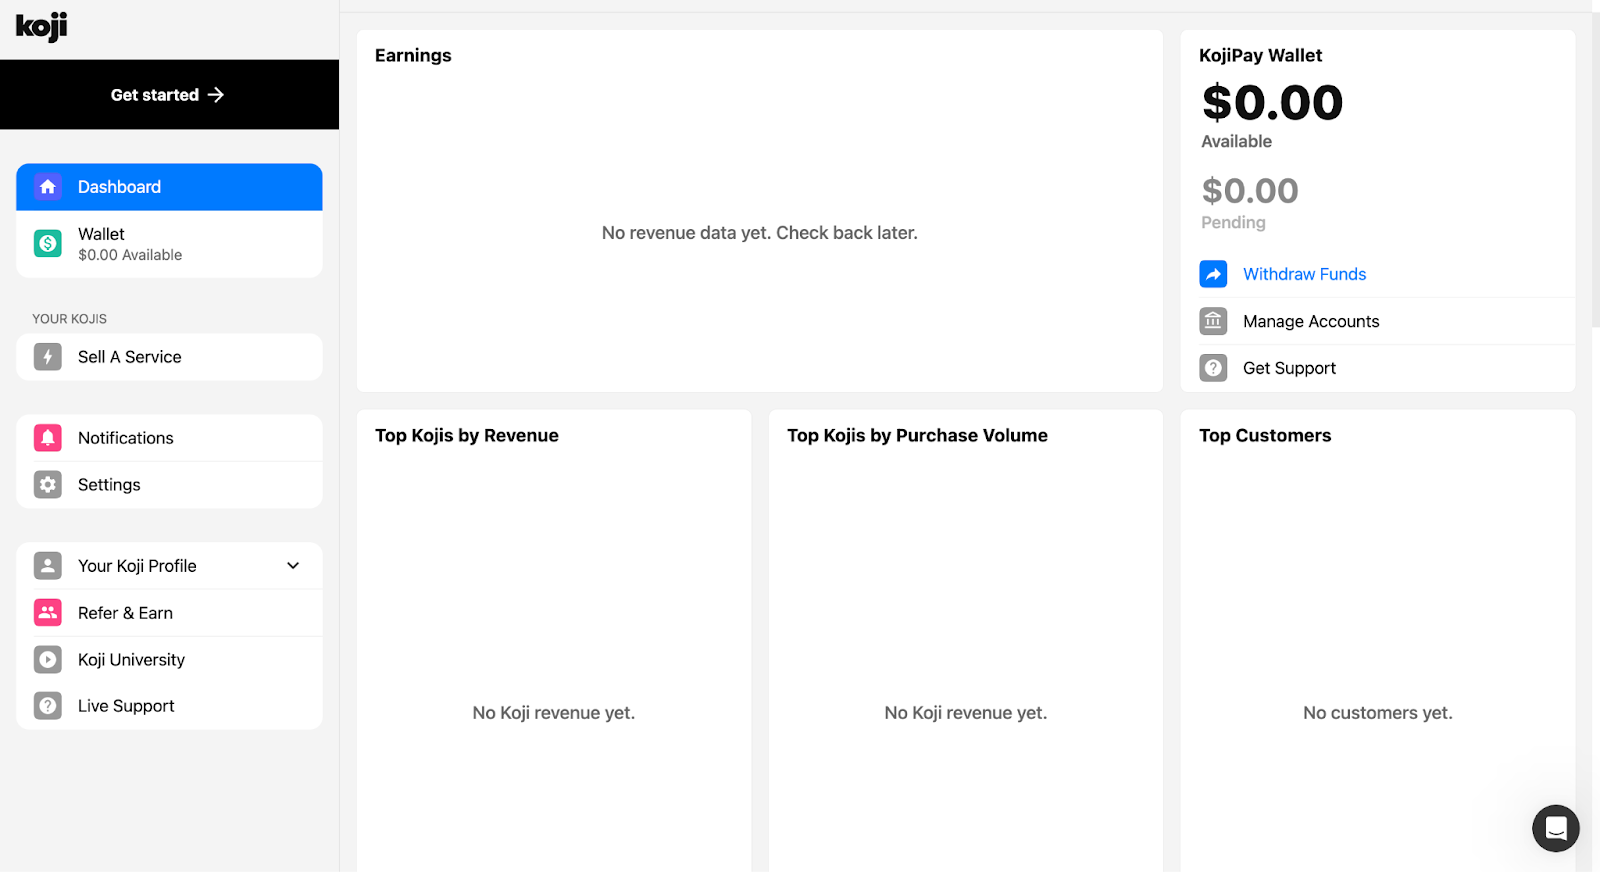Image resolution: width=1600 pixels, height=872 pixels.
Task: Open Get Support in KojiPay Wallet
Action: (x=1386, y=368)
